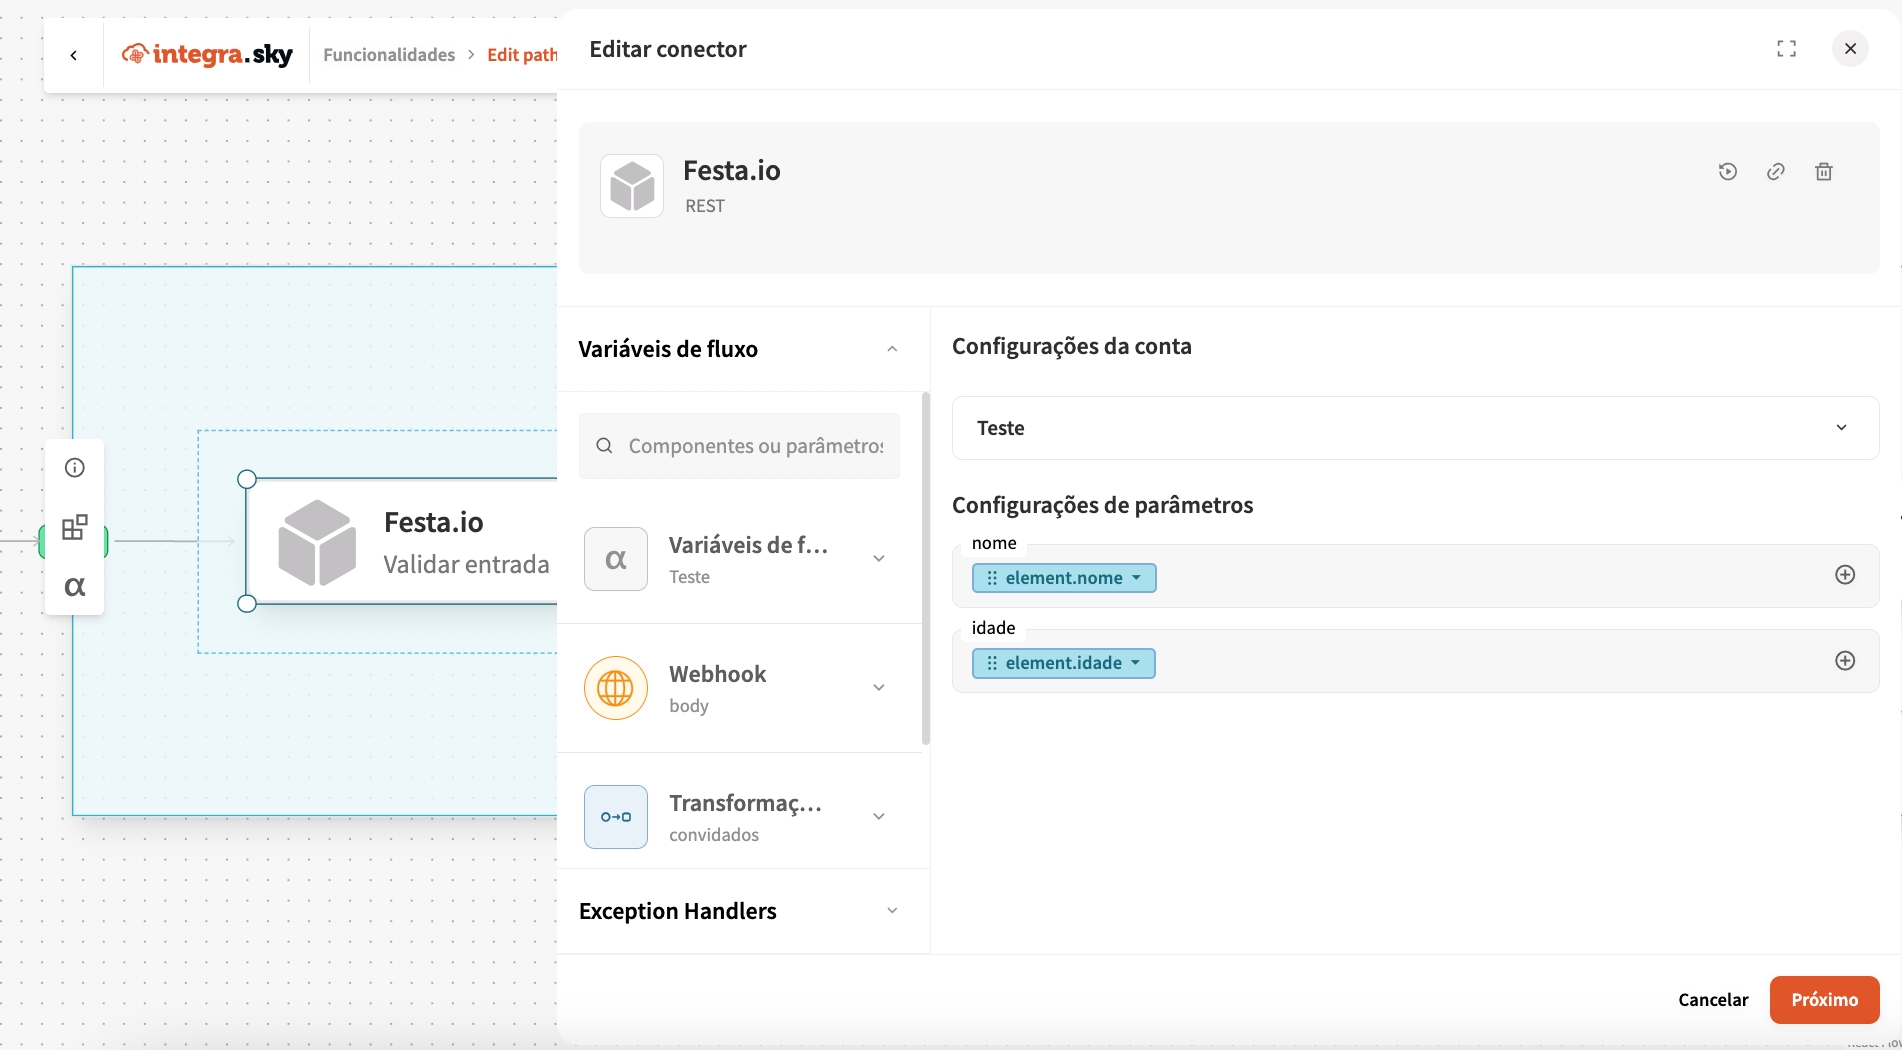The image size is (1902, 1050).
Task: Open the element.idade tag dropdown
Action: click(x=1135, y=663)
